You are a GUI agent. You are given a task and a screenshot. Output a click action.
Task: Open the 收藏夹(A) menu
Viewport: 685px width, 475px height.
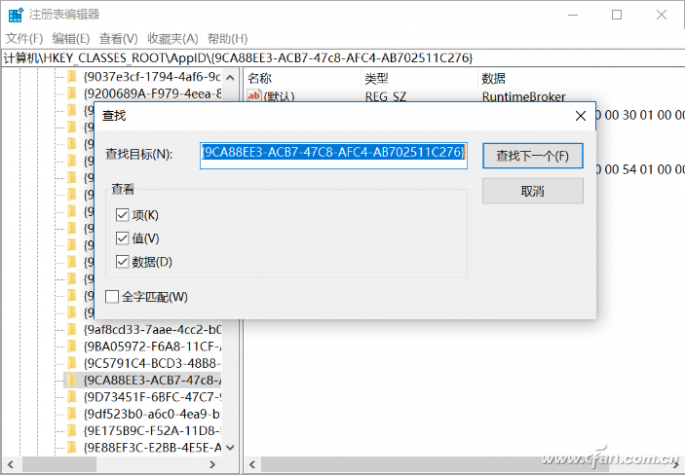tap(173, 38)
